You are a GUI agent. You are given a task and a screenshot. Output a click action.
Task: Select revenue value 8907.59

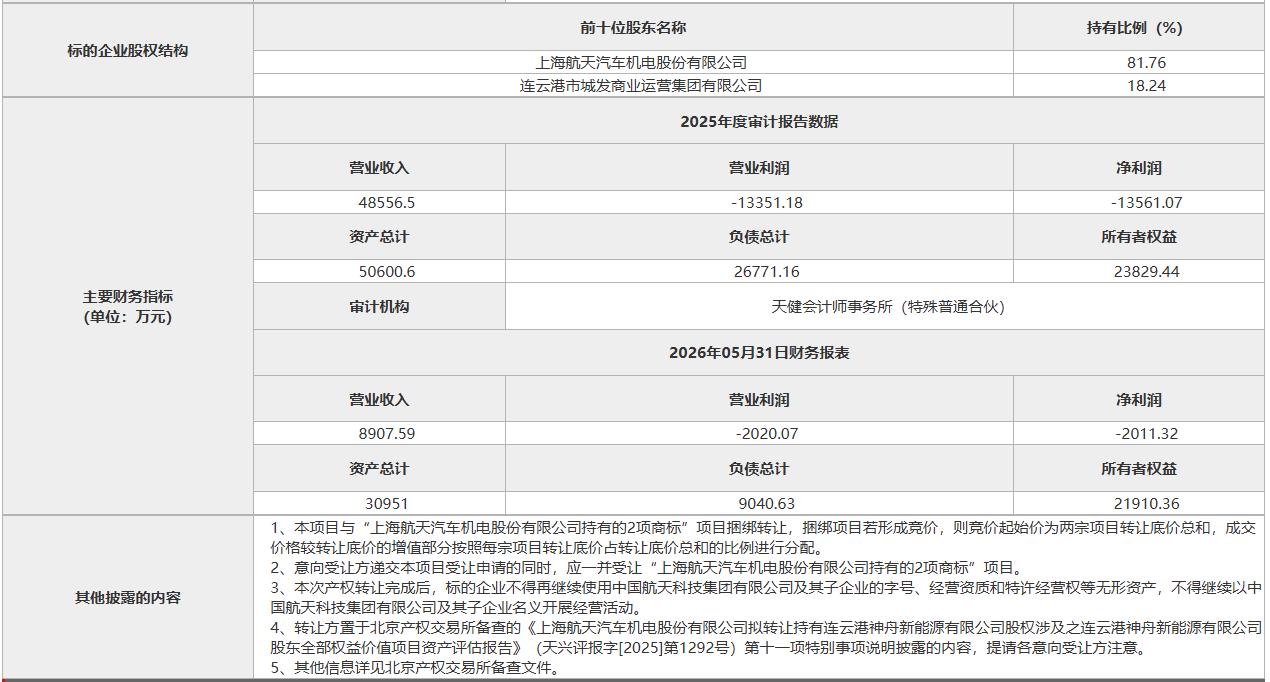[386, 434]
